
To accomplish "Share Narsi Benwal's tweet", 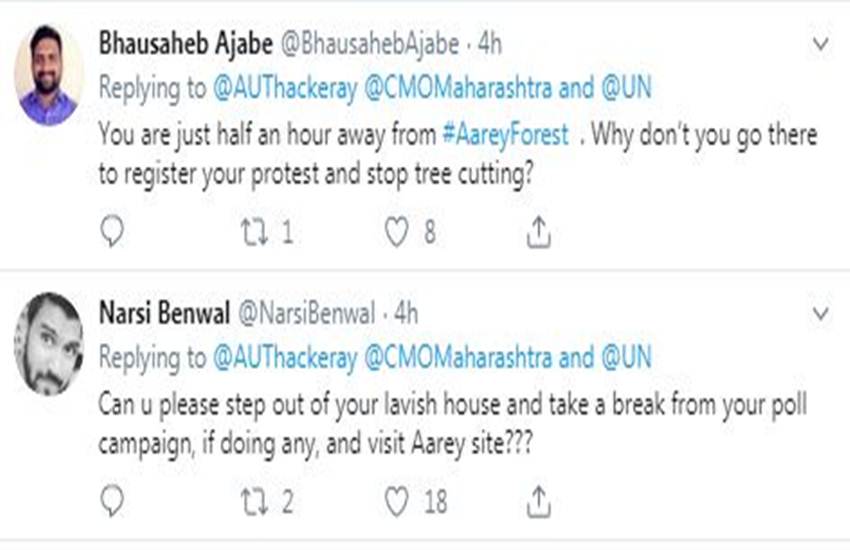I will 538,500.
